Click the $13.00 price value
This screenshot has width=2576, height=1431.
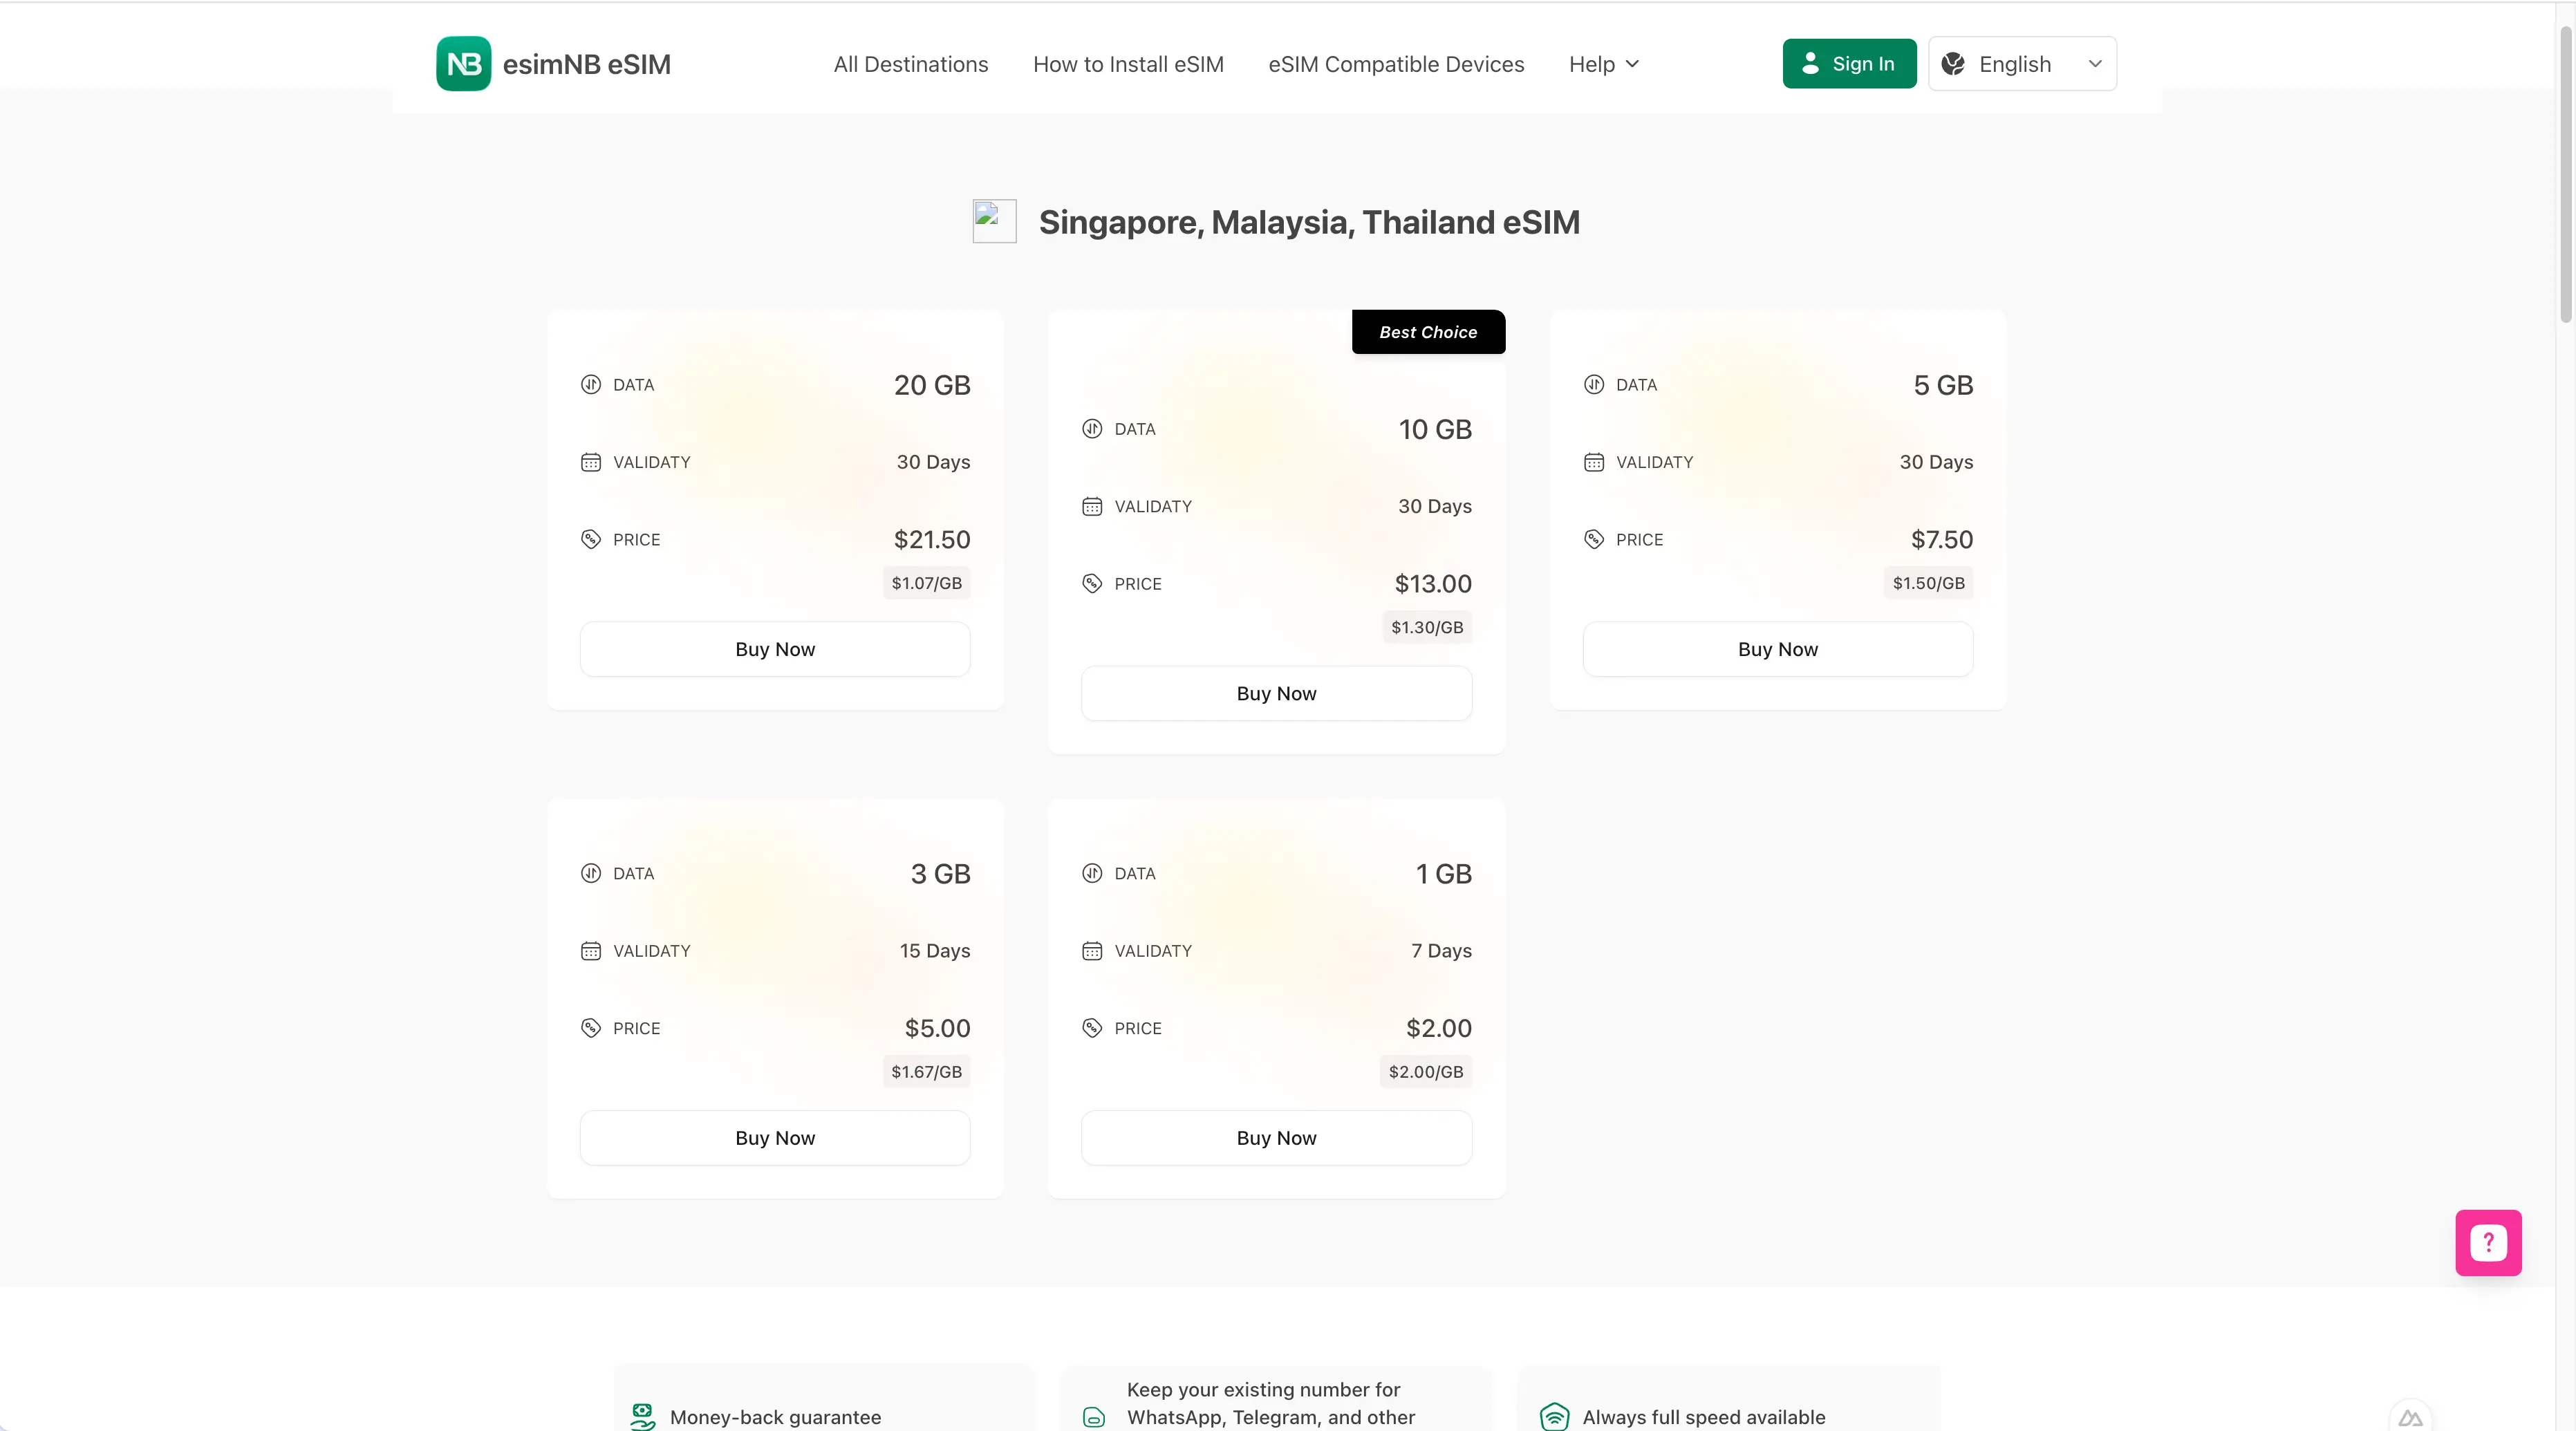pyautogui.click(x=1433, y=584)
